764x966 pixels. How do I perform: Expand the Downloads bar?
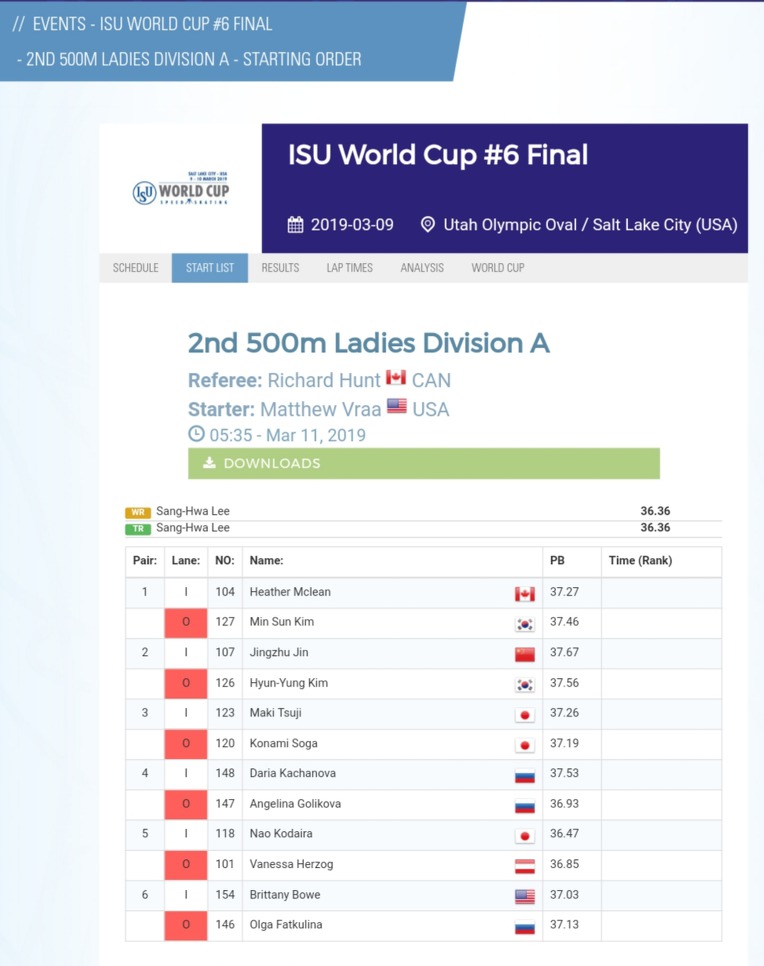[424, 463]
